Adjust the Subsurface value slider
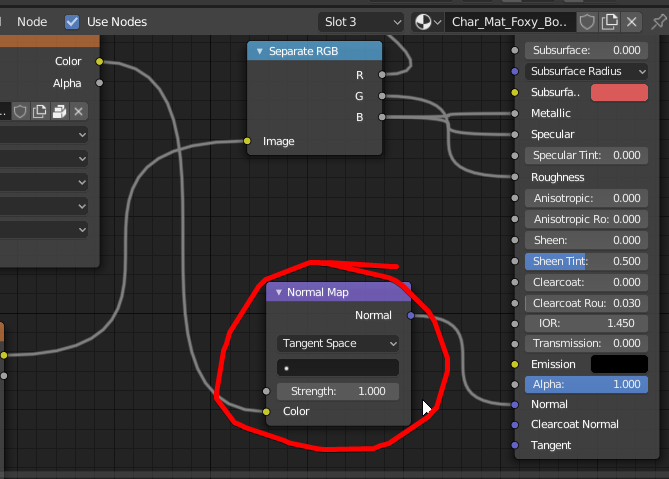 (586, 50)
